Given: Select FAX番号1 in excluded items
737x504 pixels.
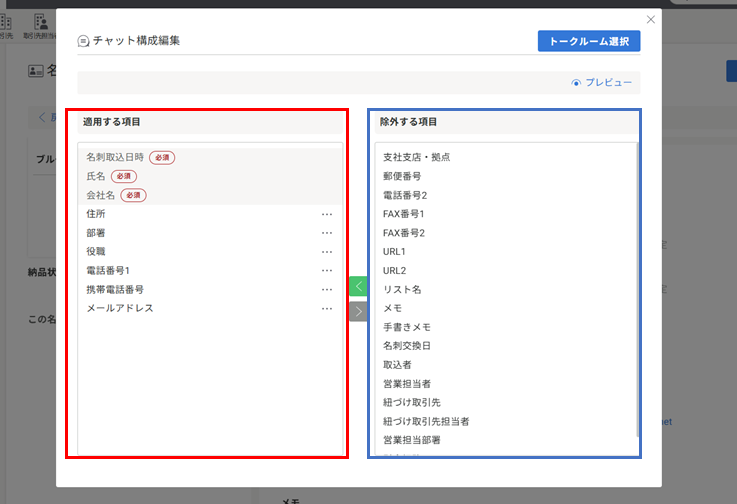Looking at the screenshot, I should point(404,214).
